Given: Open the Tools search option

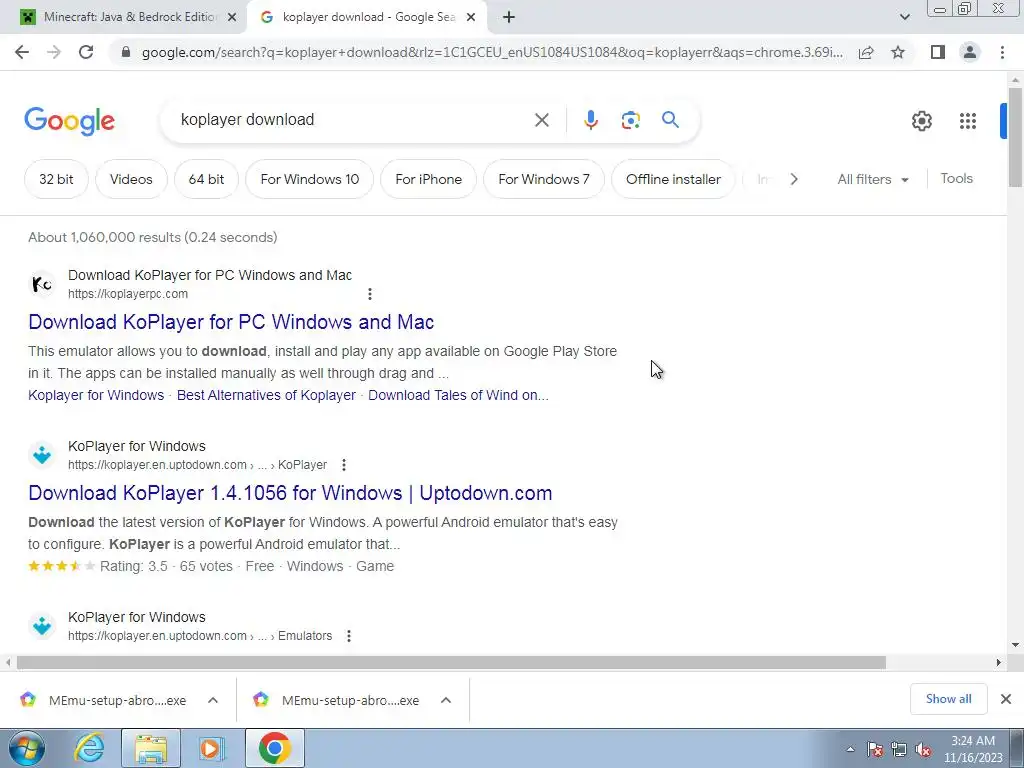Looking at the screenshot, I should (956, 178).
